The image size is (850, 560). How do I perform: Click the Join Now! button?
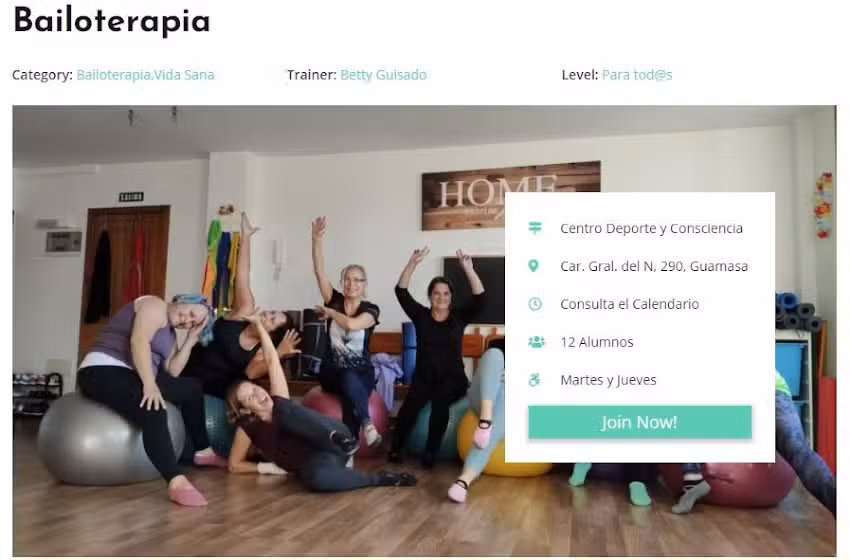pos(640,422)
